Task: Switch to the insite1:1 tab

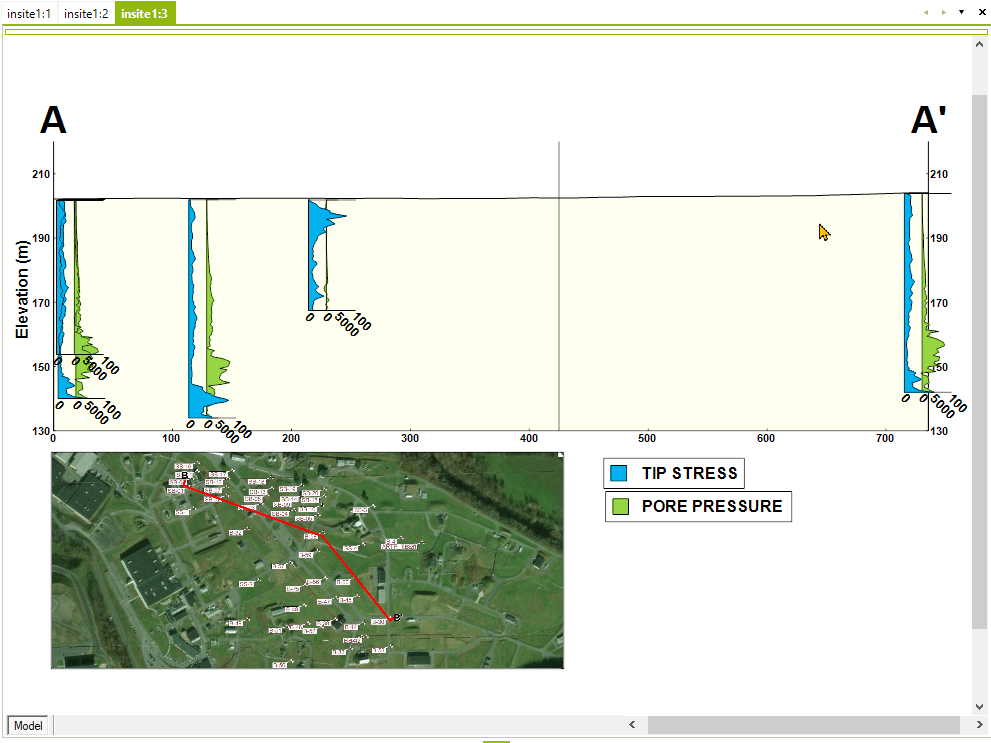Action: 29,13
